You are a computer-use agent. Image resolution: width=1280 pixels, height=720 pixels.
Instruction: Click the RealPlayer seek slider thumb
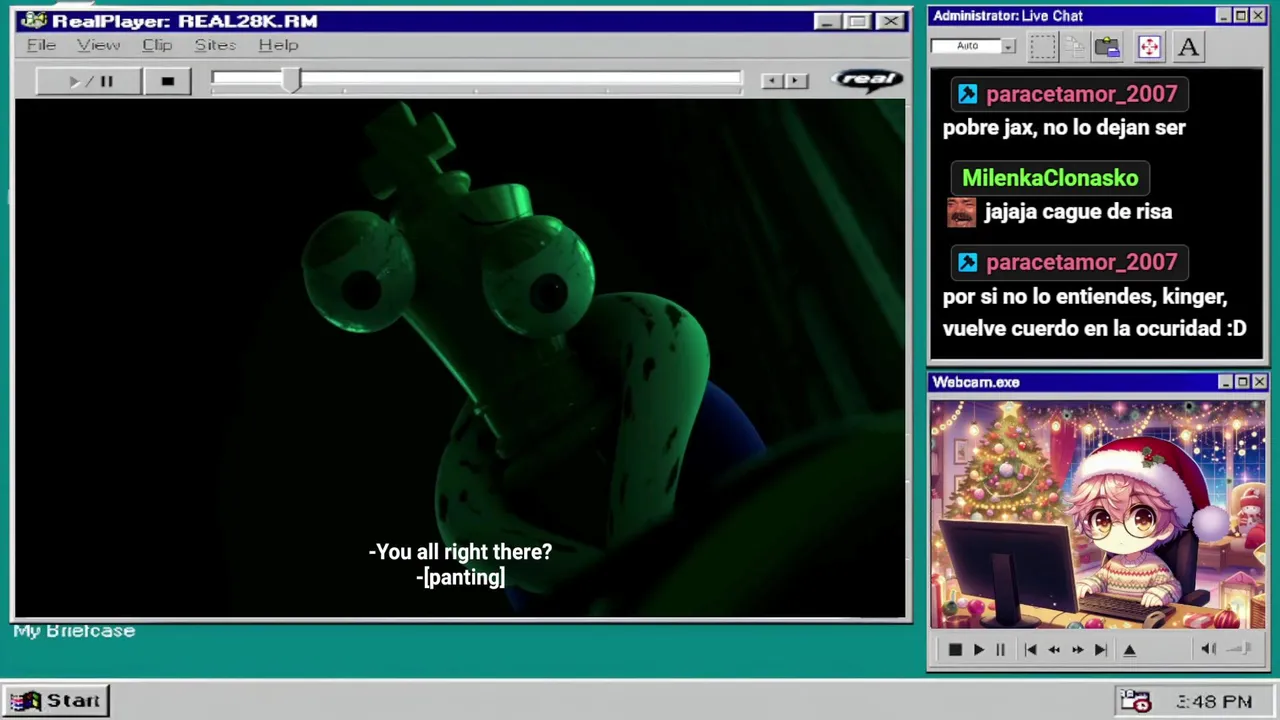291,81
